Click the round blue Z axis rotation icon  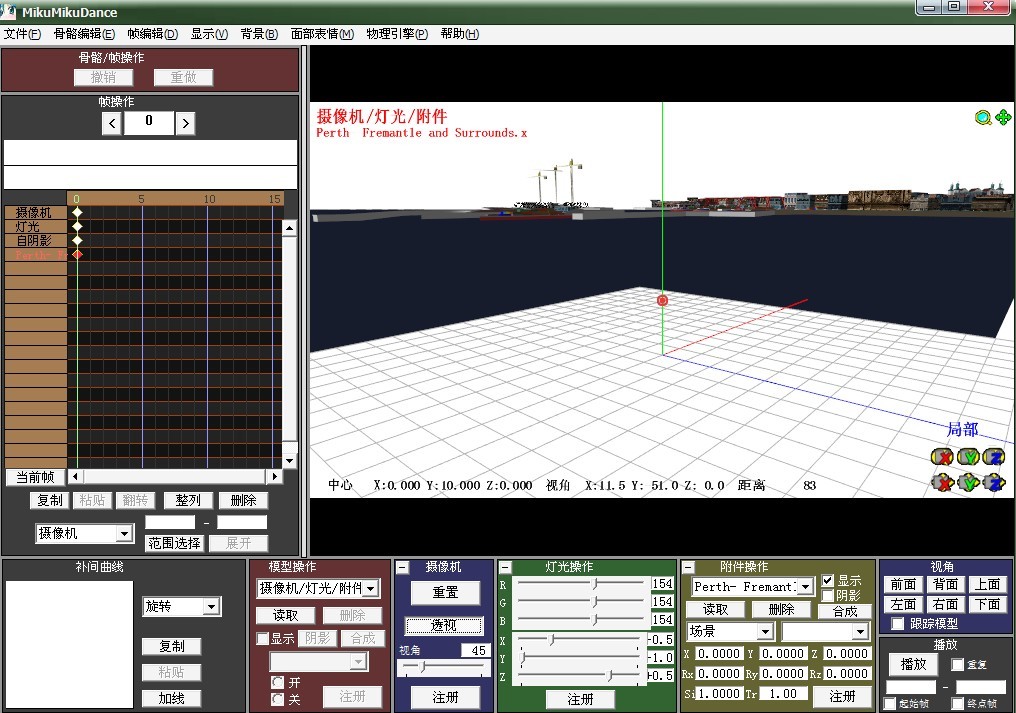pos(993,457)
